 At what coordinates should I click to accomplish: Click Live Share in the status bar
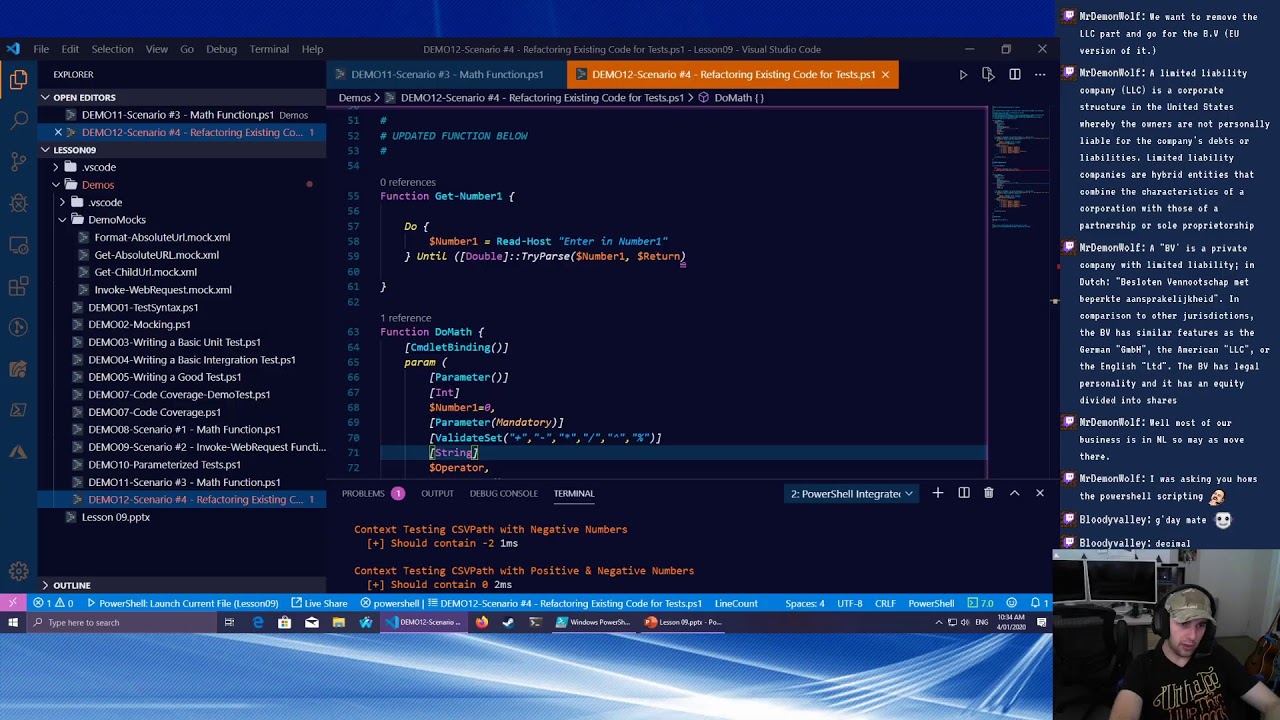pos(319,603)
